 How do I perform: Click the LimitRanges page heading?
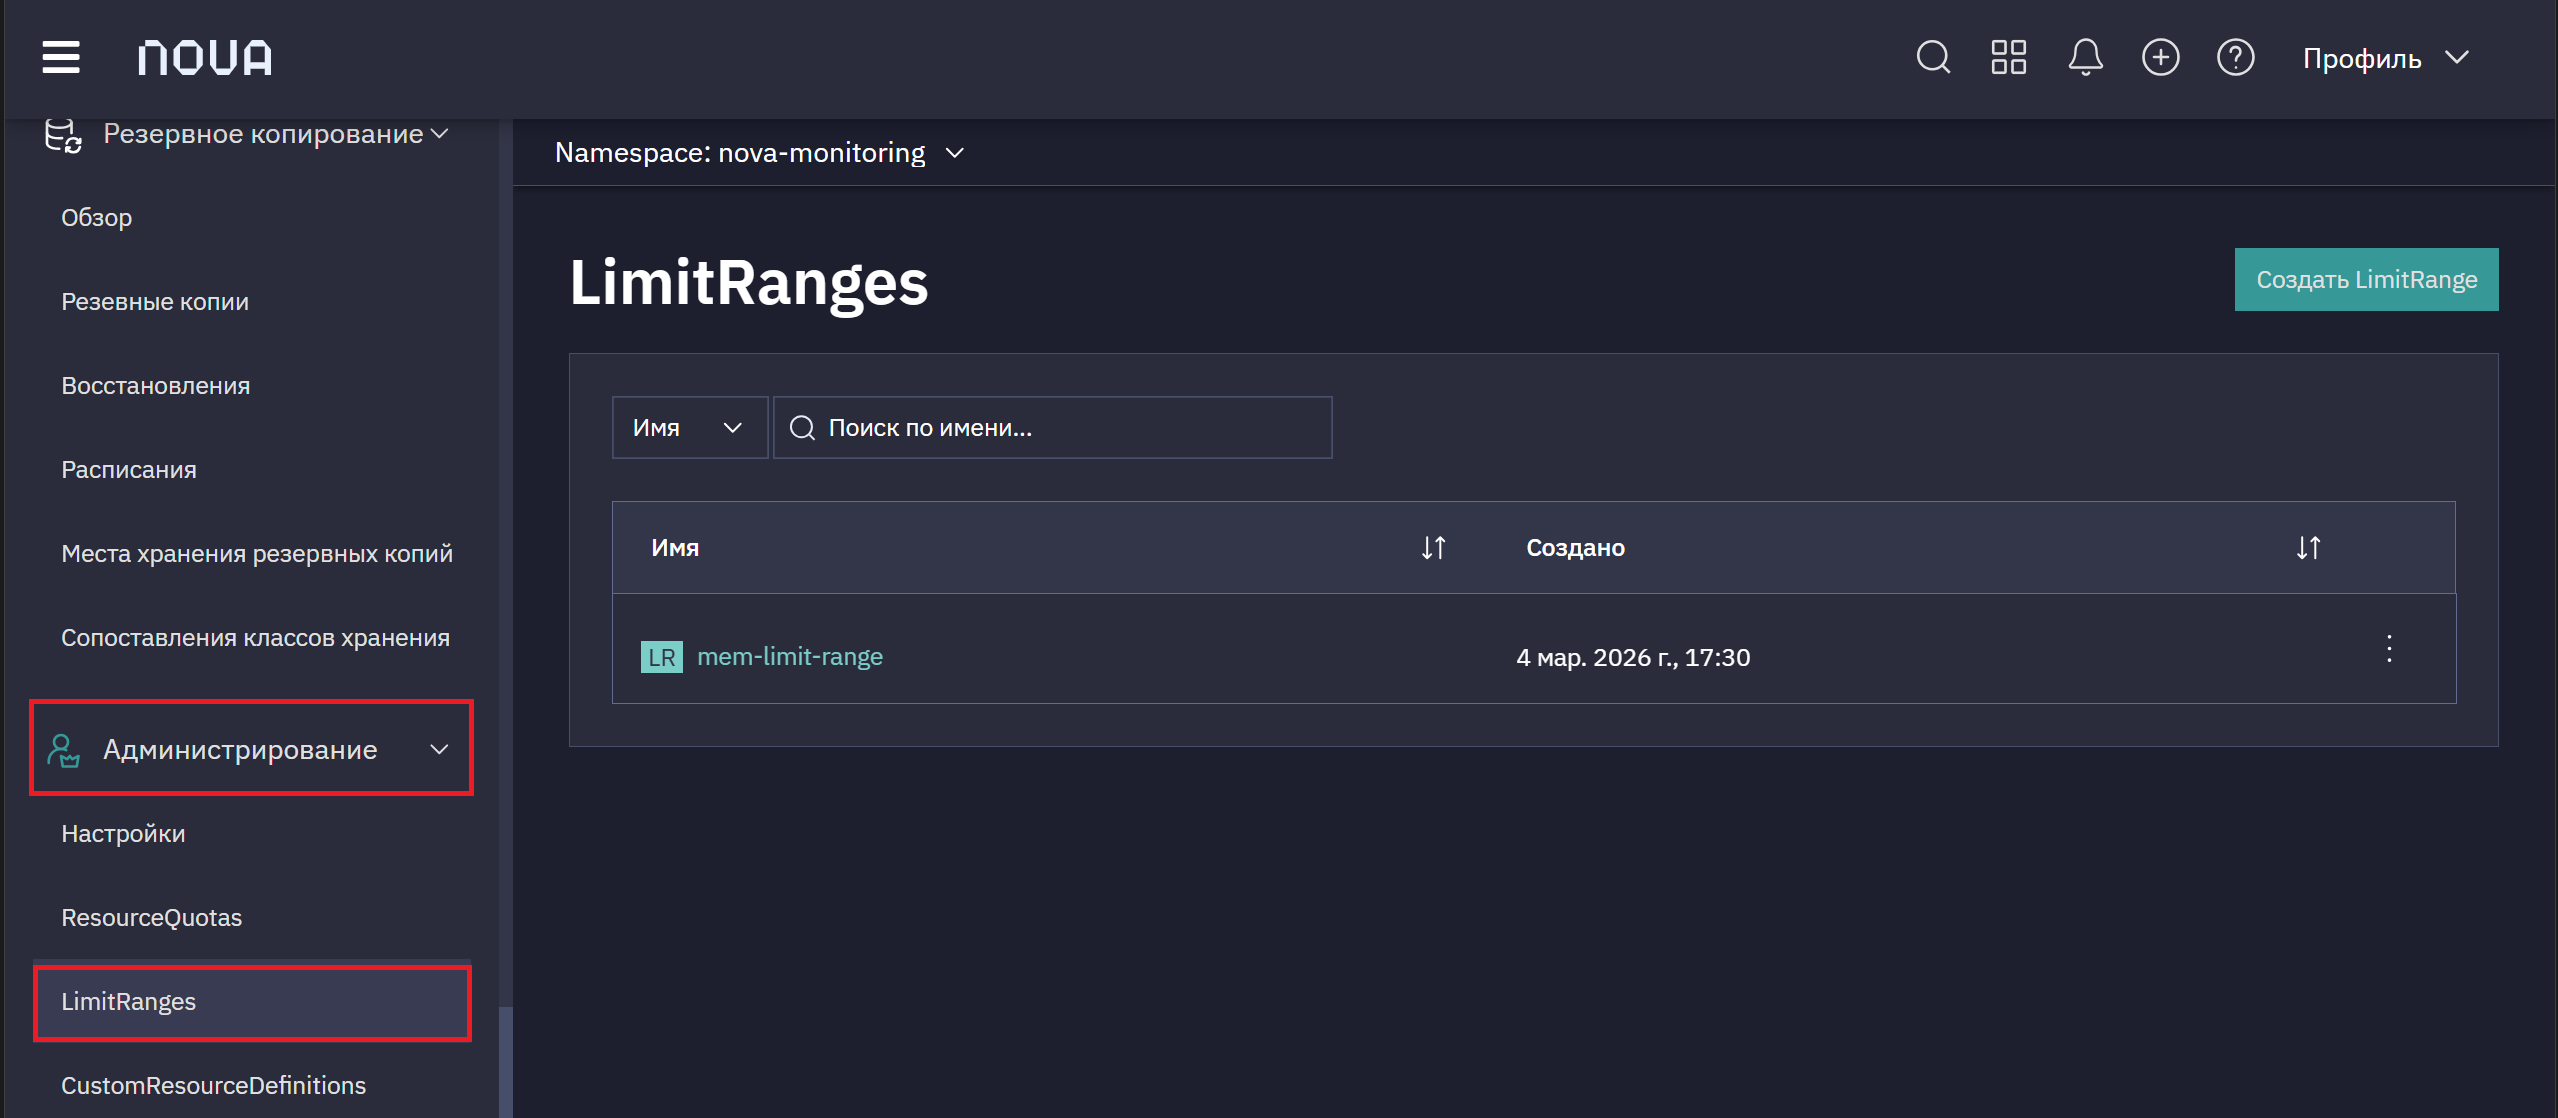[749, 282]
